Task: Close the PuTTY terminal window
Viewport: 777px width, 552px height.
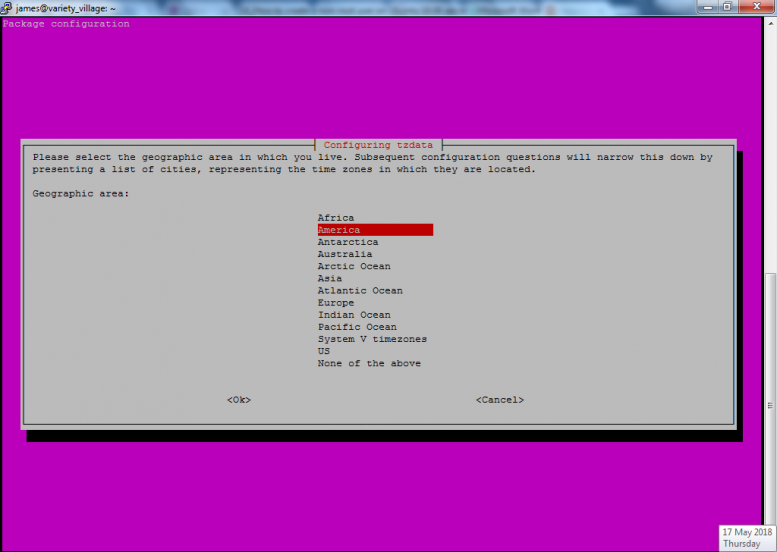Action: click(757, 7)
